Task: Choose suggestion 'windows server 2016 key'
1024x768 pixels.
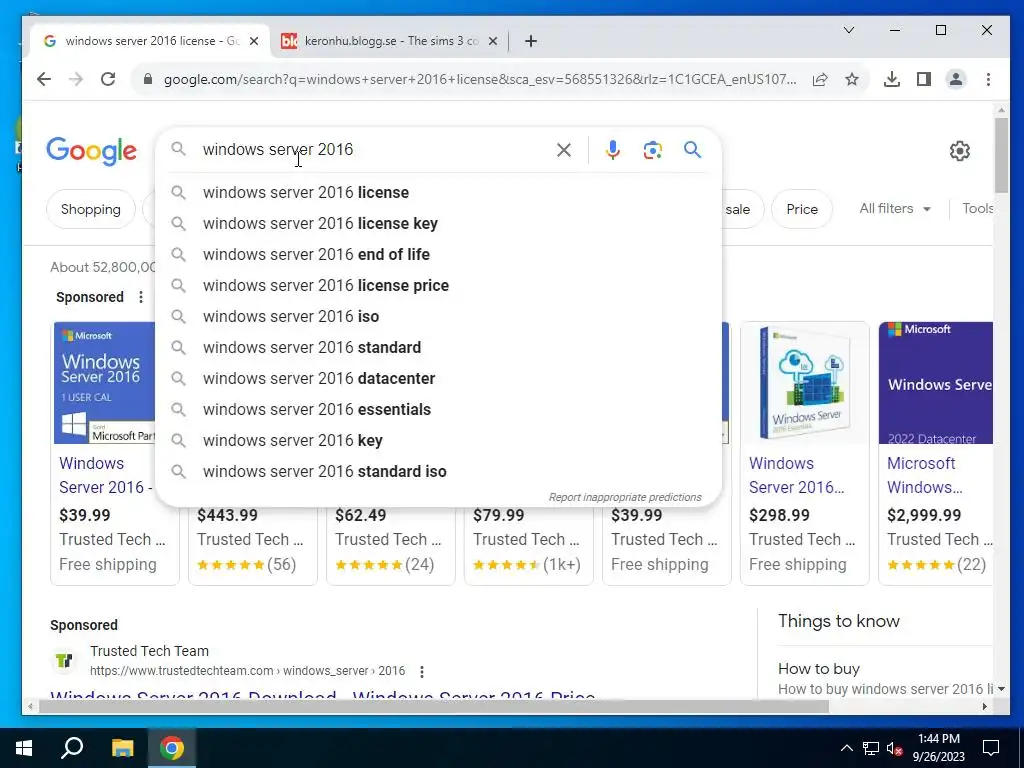Action: [x=438, y=441]
